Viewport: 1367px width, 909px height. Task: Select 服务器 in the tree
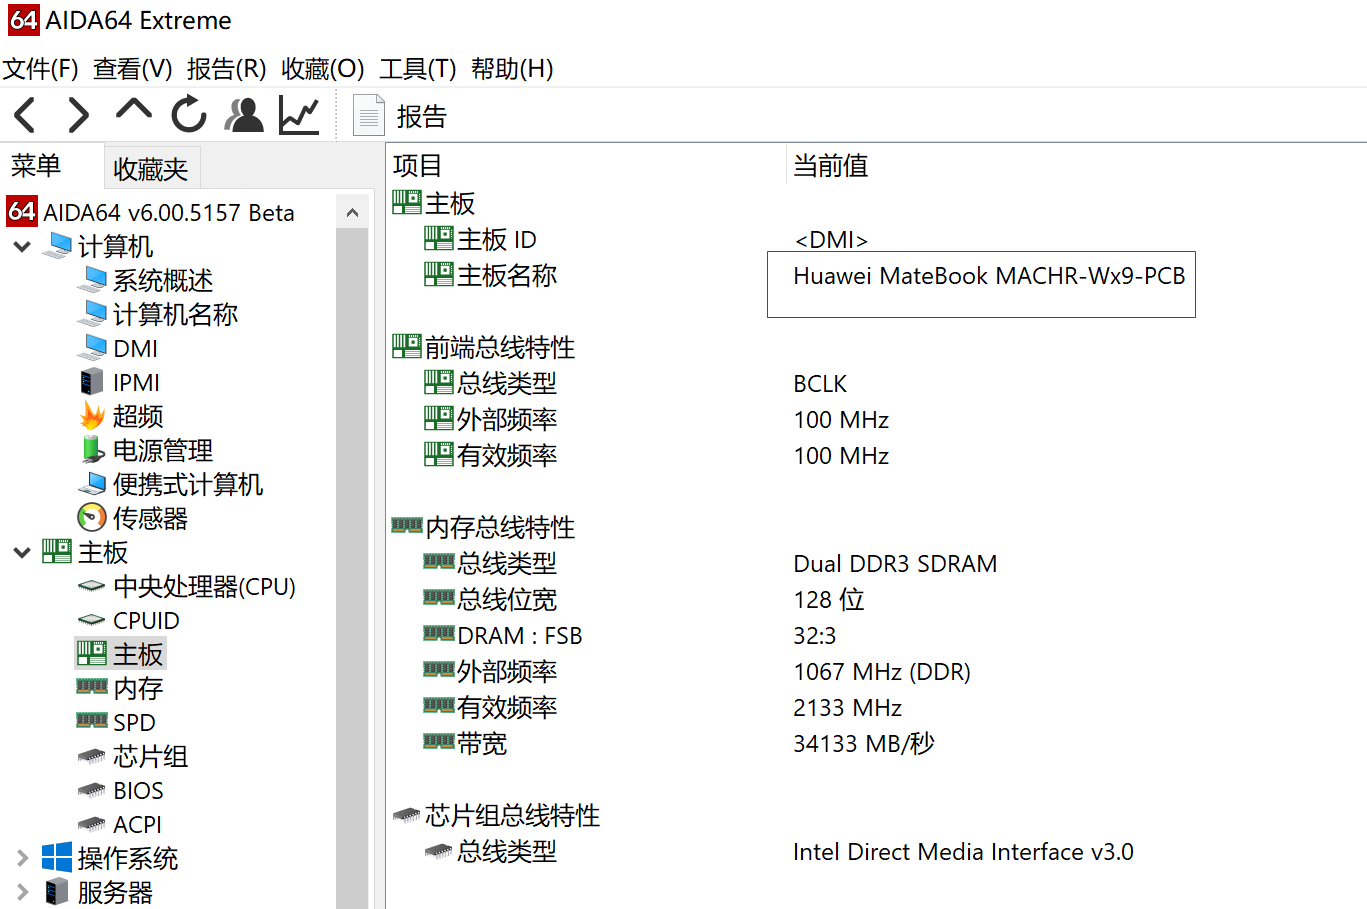(98, 892)
